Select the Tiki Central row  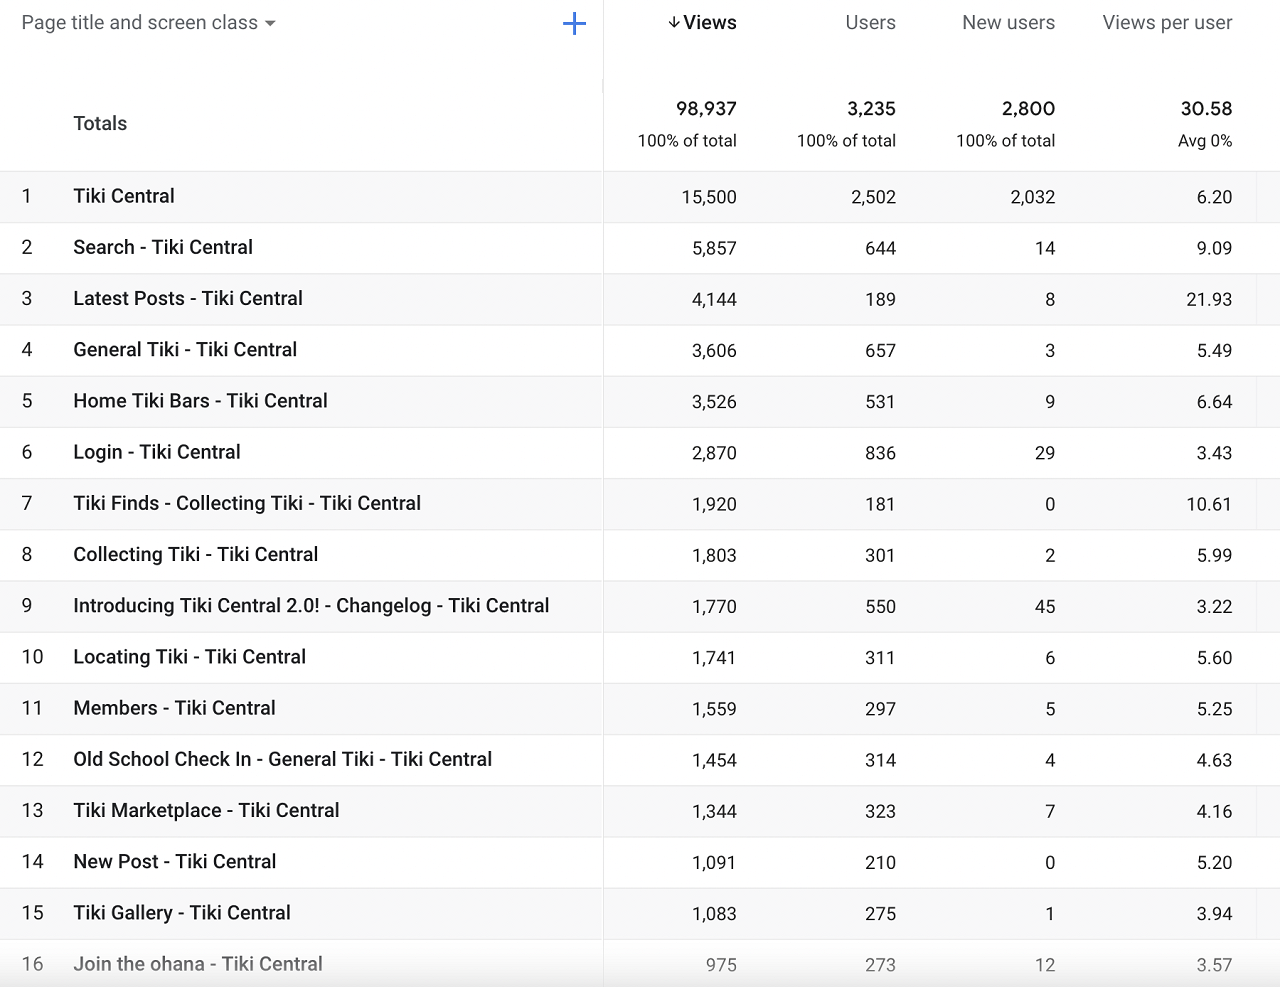tap(124, 196)
